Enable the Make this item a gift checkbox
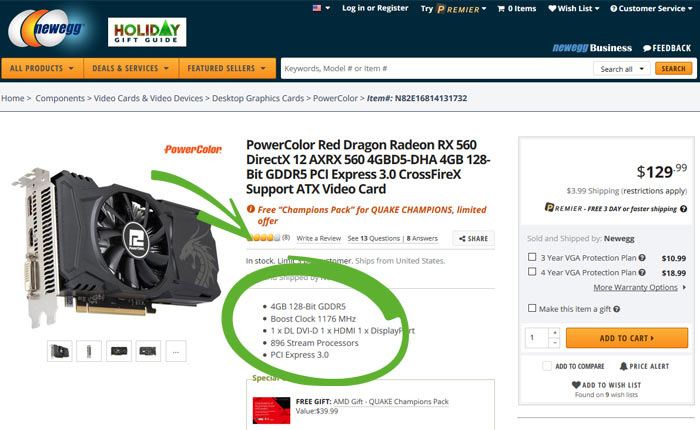Screen dimensions: 700x430 coord(532,308)
